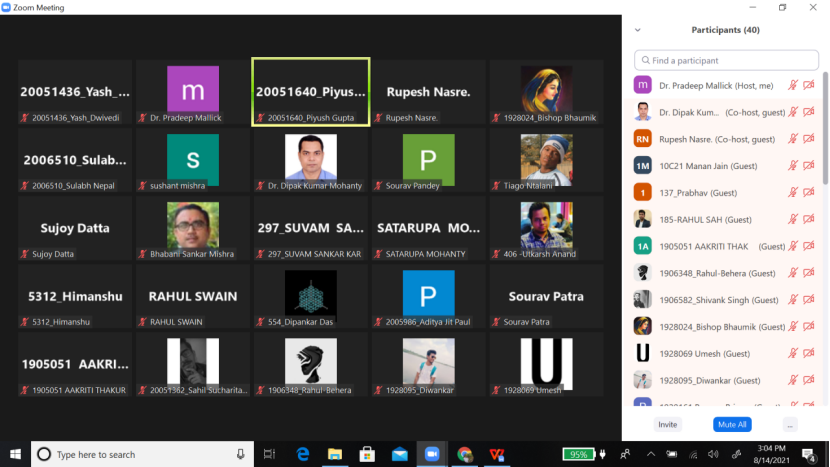The height and width of the screenshot is (467, 830).
Task: Click the participants list scrollbar
Action: coord(824,130)
